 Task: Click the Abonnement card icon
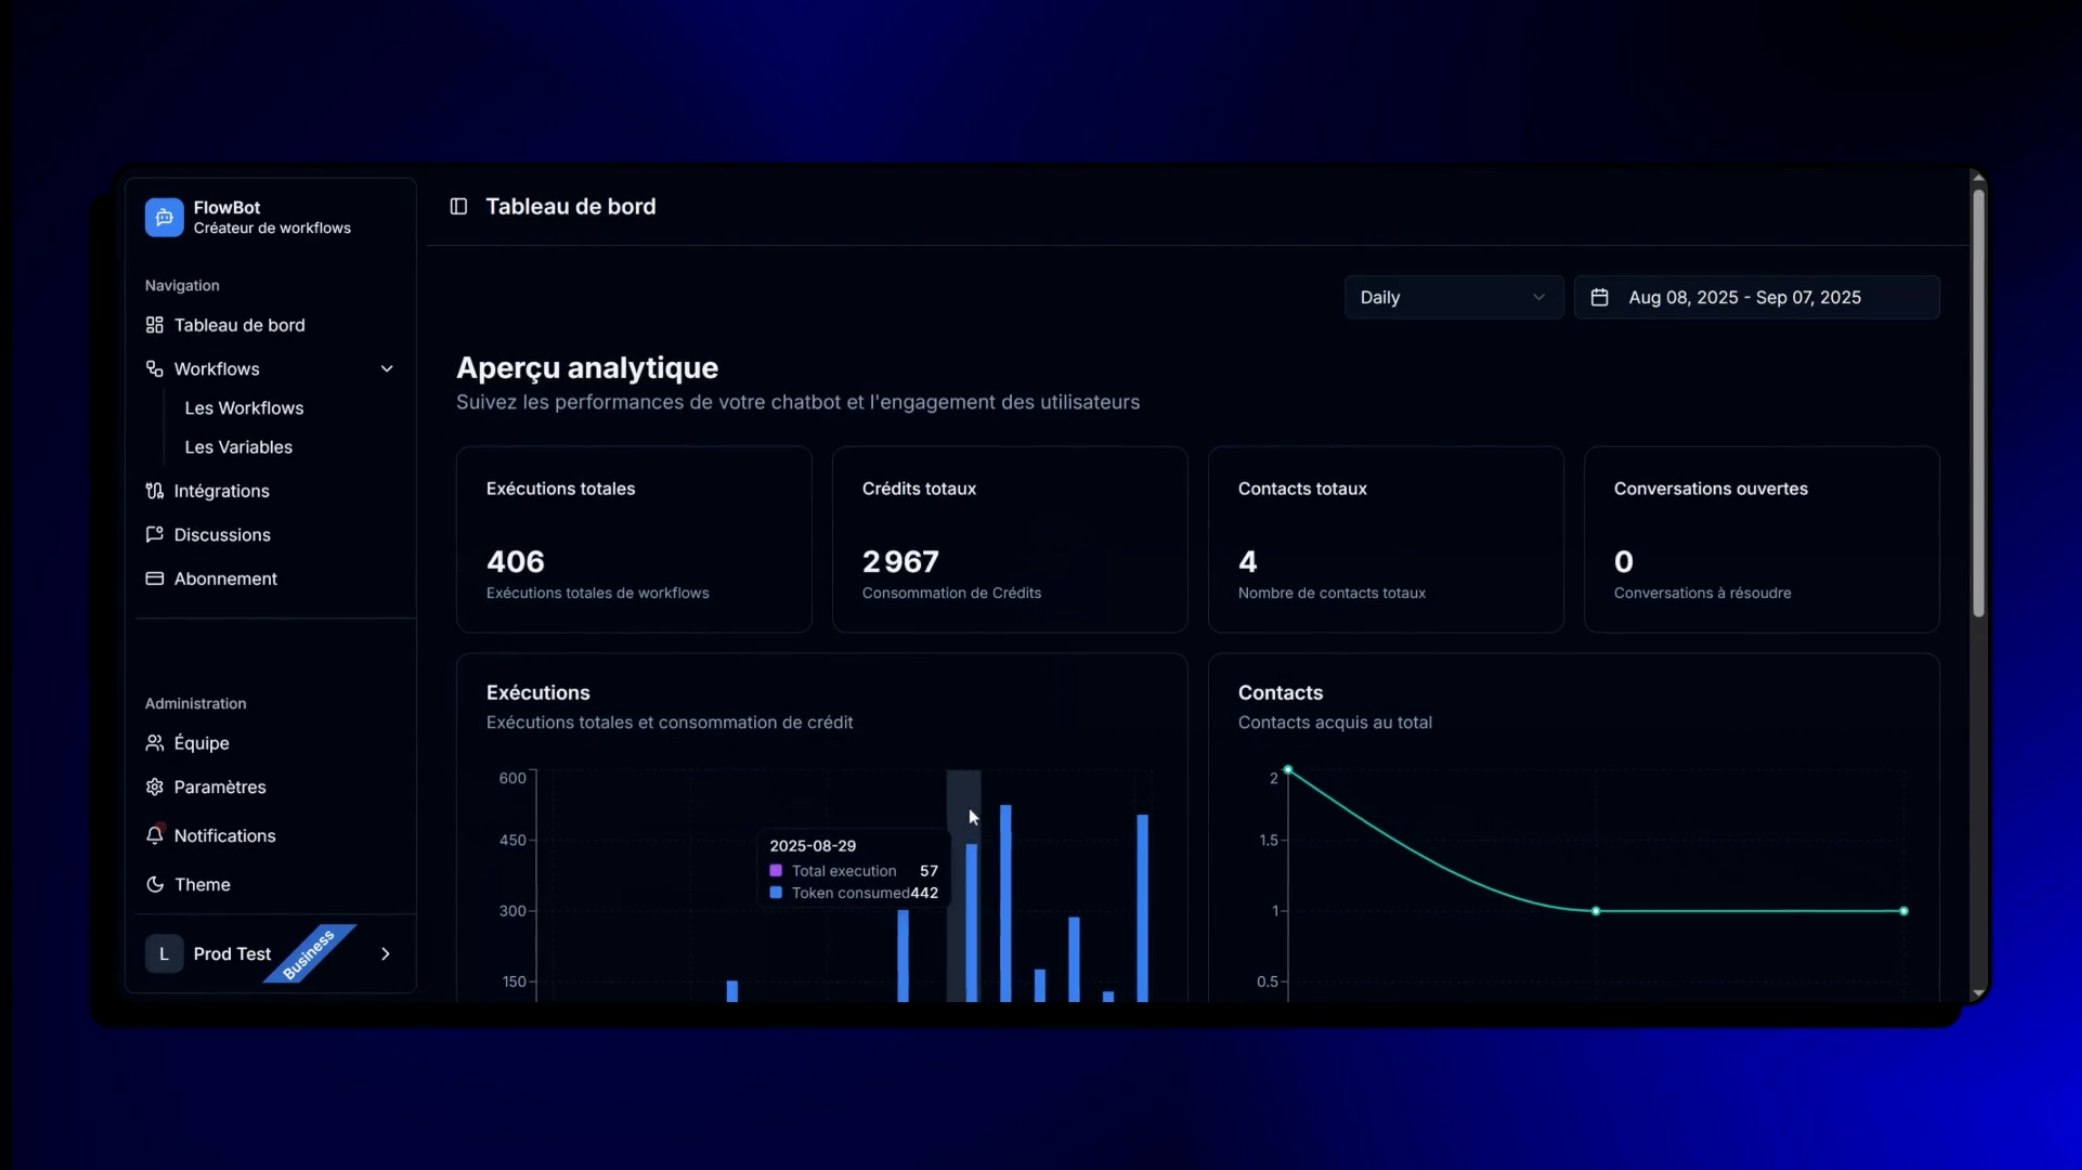(x=154, y=579)
